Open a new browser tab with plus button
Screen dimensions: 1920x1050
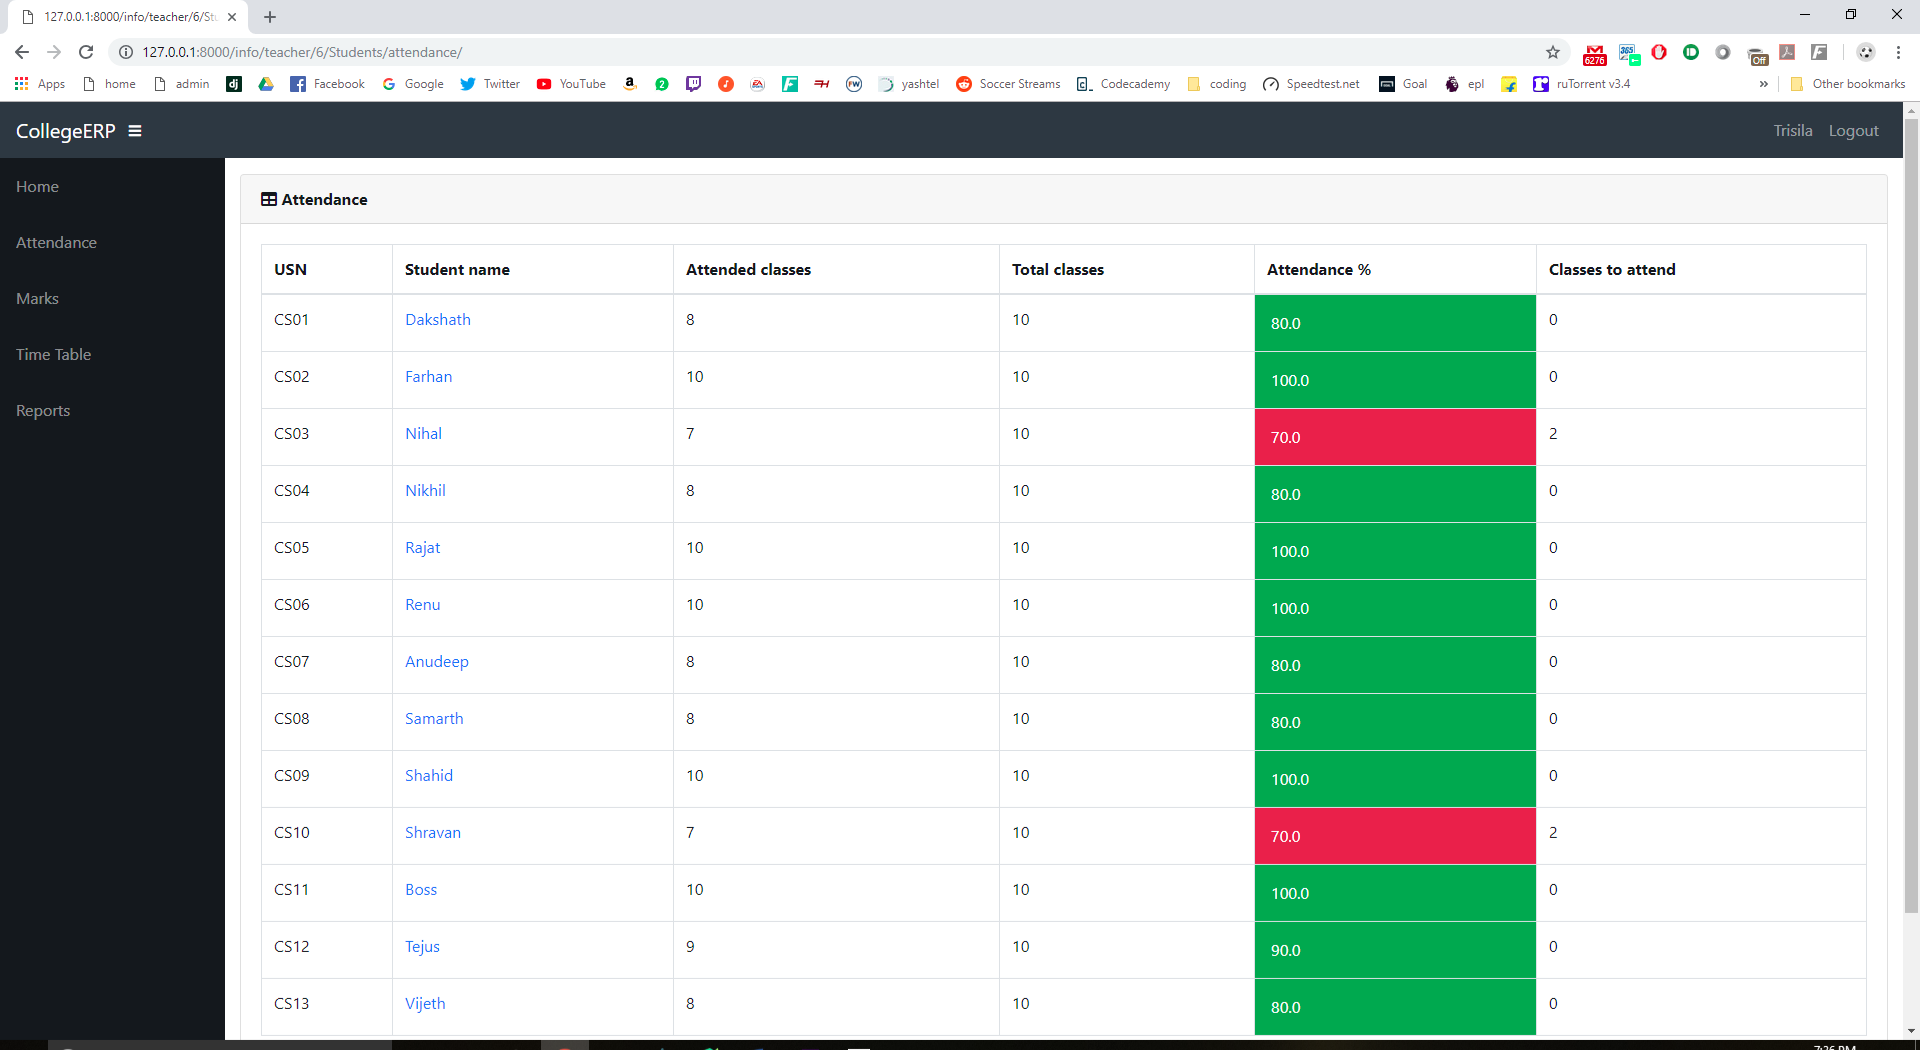pos(270,17)
